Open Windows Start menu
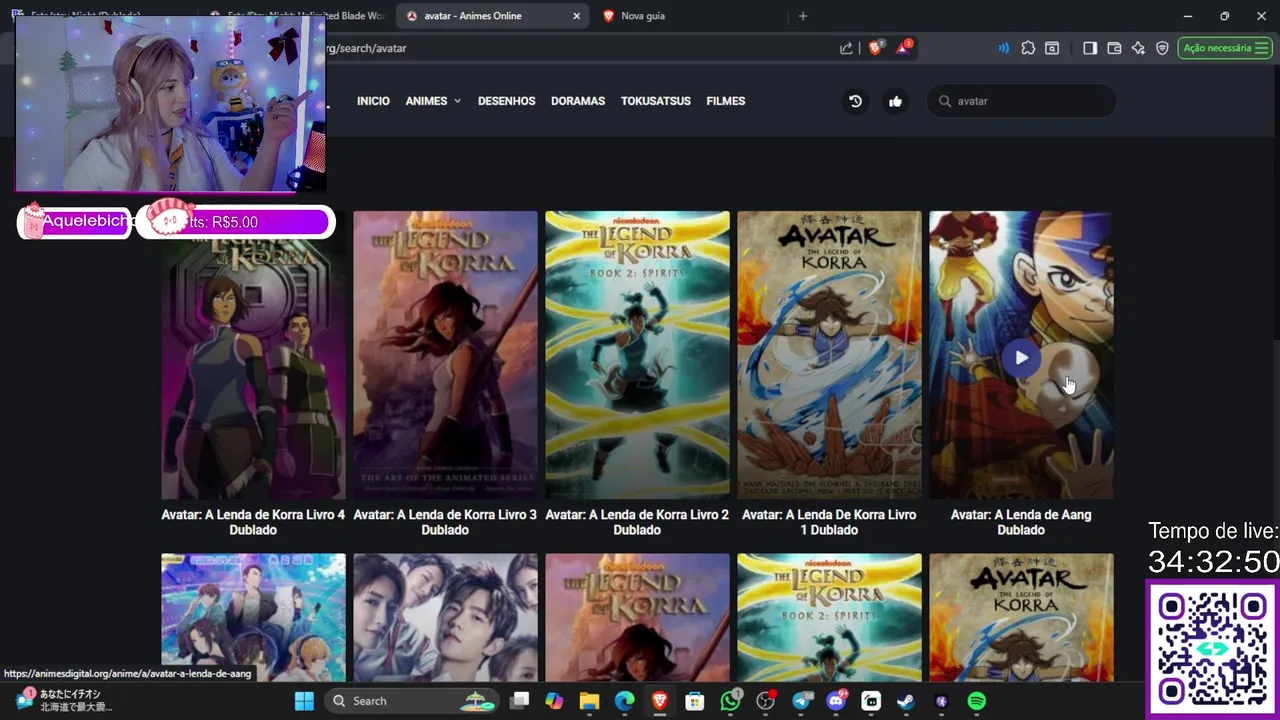The height and width of the screenshot is (720, 1280). 305,701
